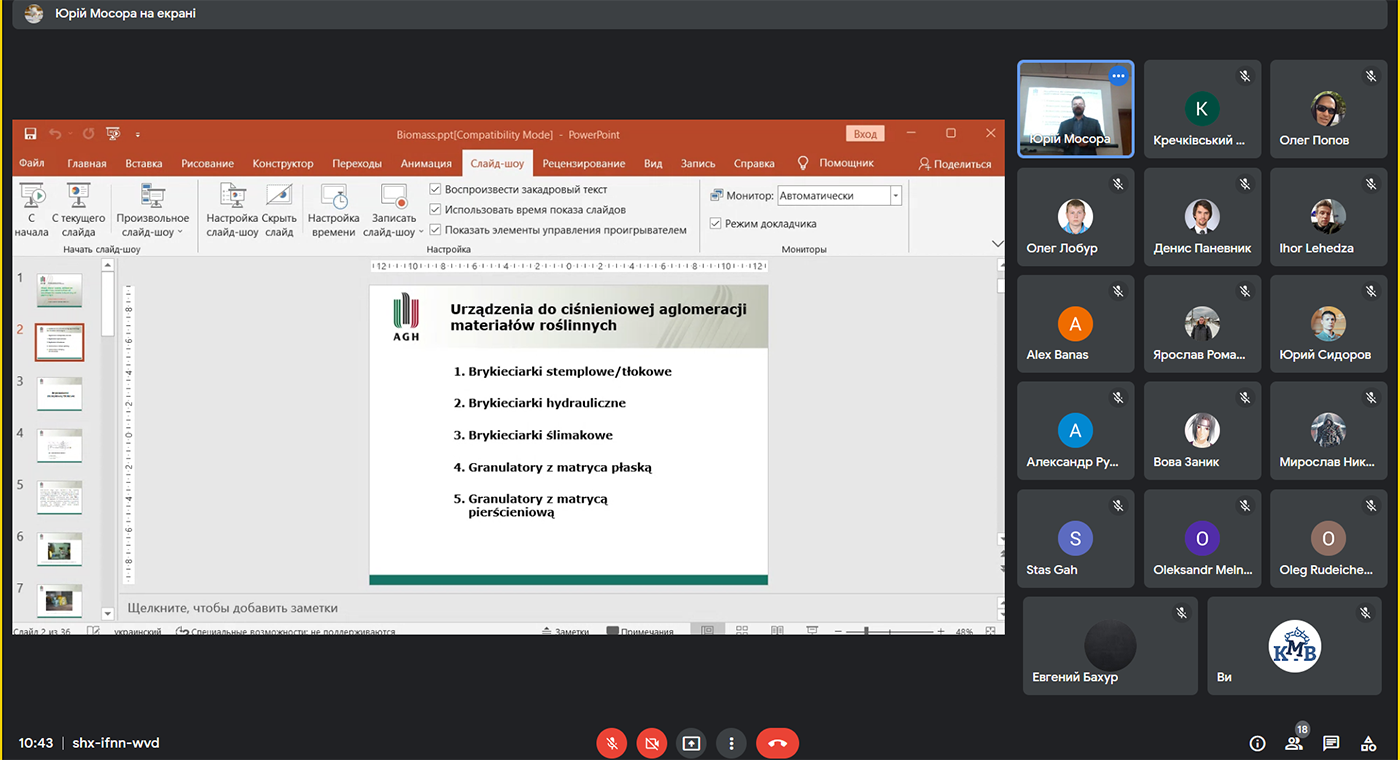Switch to the Вставка ribbon tab
This screenshot has width=1400, height=760.
(x=144, y=163)
